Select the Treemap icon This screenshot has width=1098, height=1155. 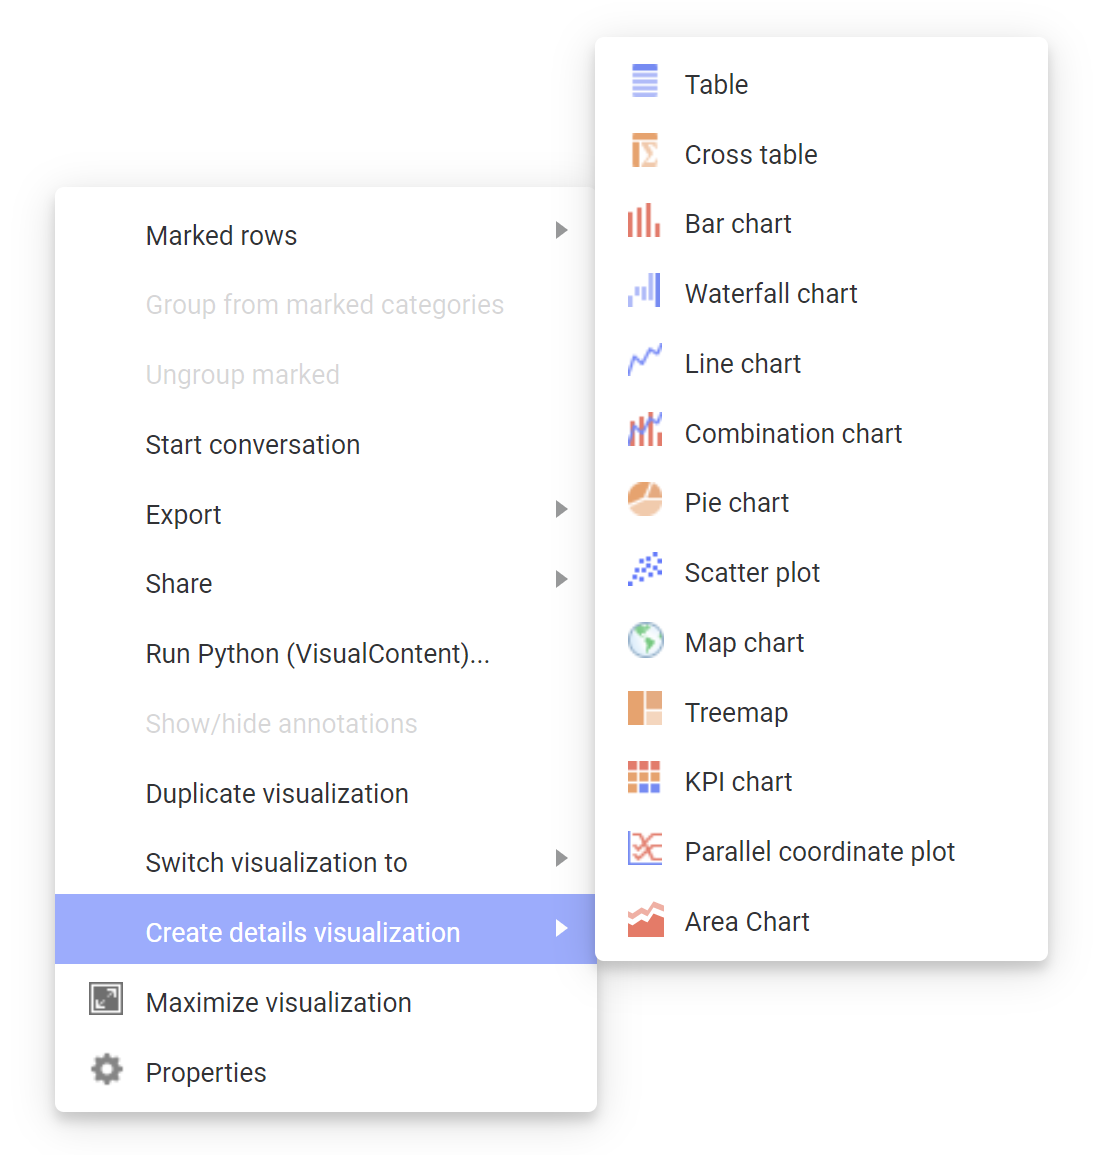tap(644, 709)
